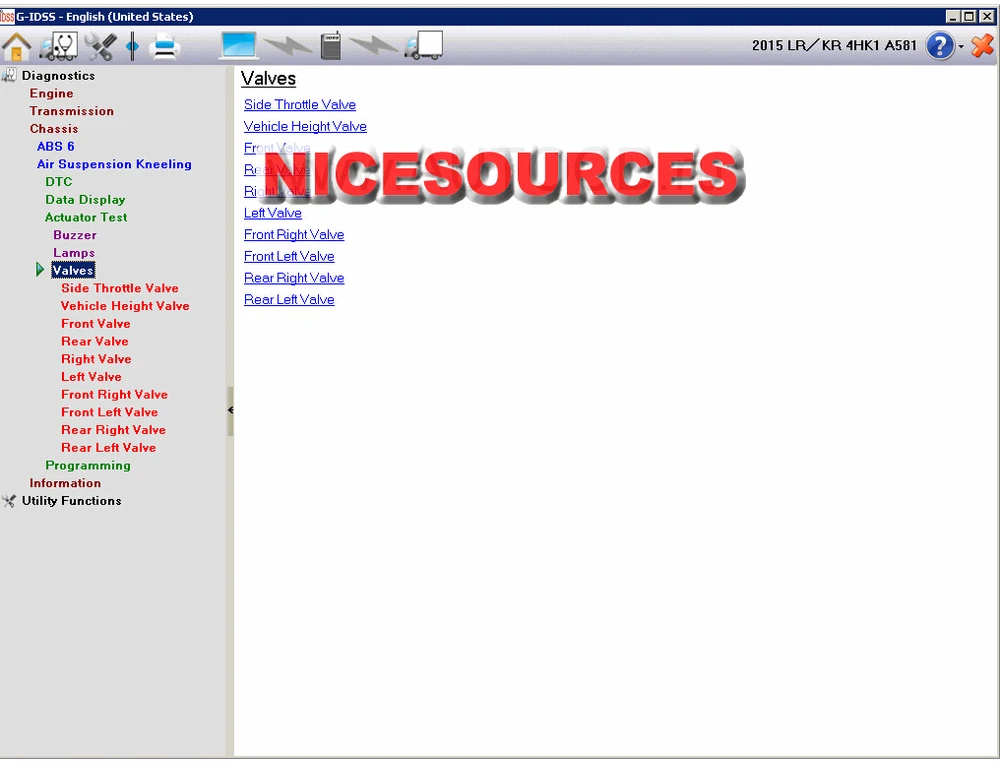Open the vehicle diagnostics stethoscope icon

pyautogui.click(x=58, y=47)
